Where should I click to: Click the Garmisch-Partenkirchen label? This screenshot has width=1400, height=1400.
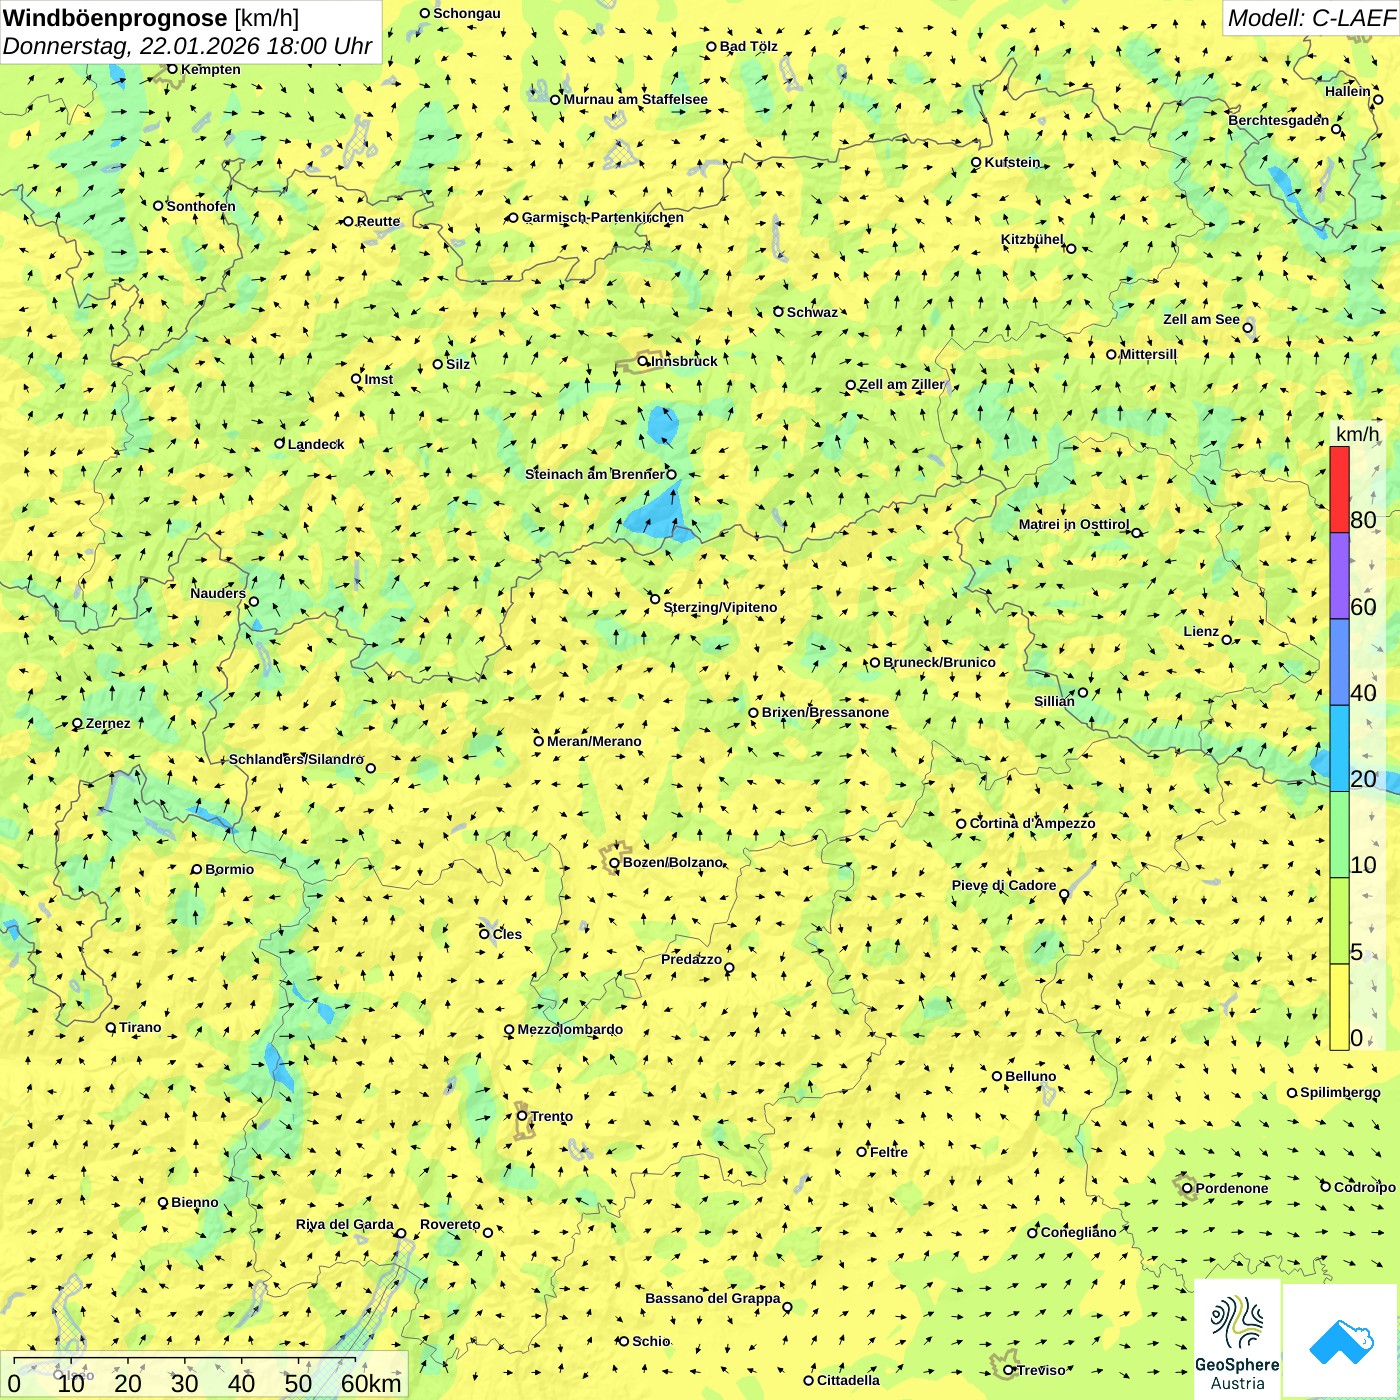(x=603, y=217)
